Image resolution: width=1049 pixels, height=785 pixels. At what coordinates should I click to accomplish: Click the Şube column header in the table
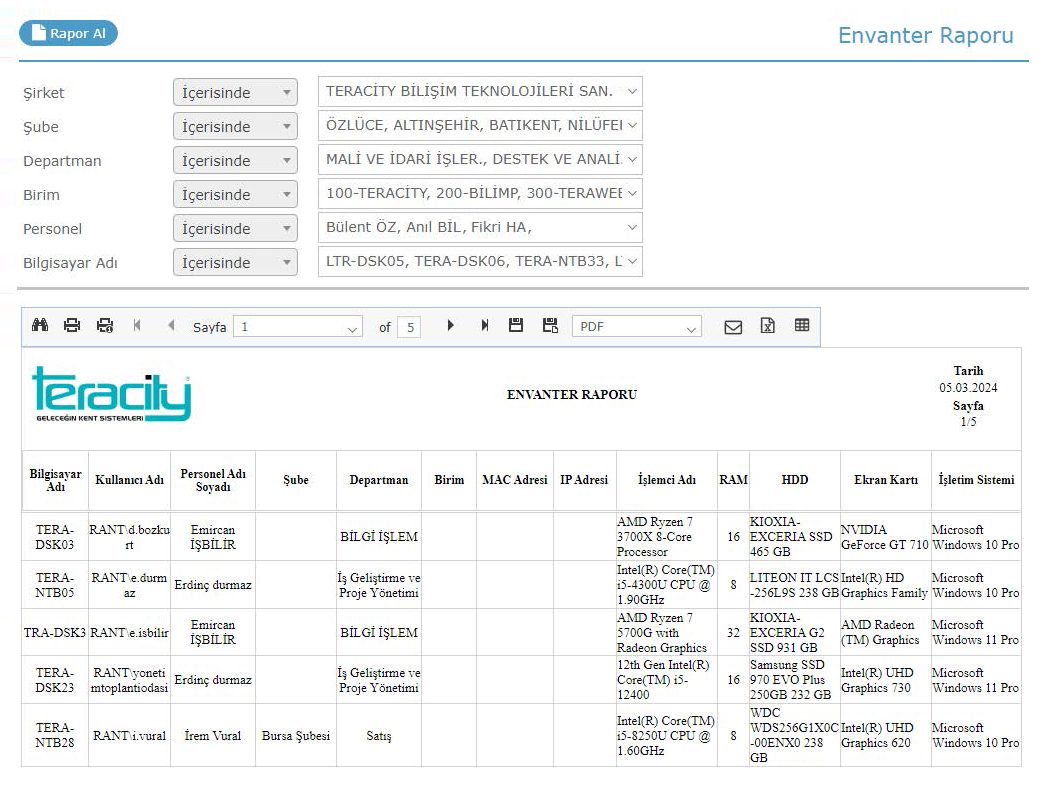(x=296, y=481)
